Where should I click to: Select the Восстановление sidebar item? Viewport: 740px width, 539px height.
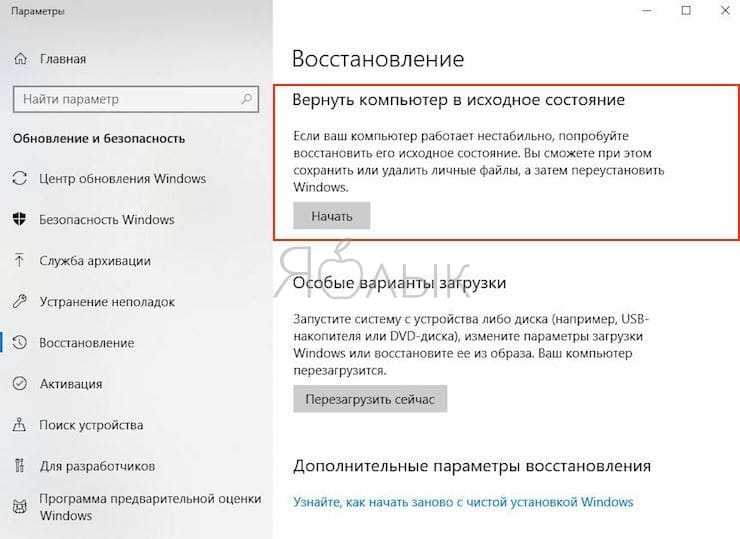click(87, 343)
